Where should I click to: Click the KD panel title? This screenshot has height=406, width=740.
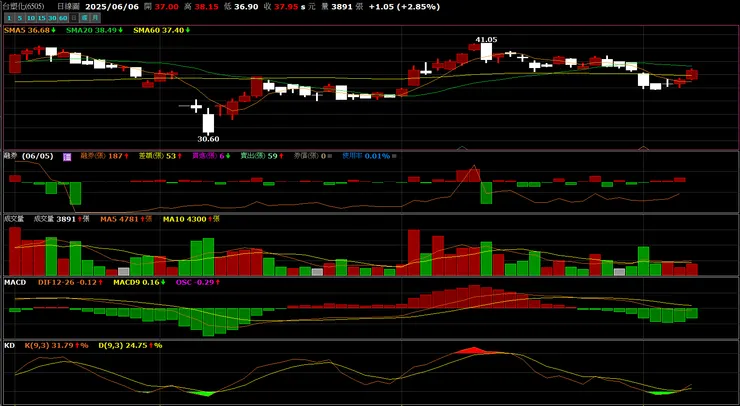[x=9, y=346]
